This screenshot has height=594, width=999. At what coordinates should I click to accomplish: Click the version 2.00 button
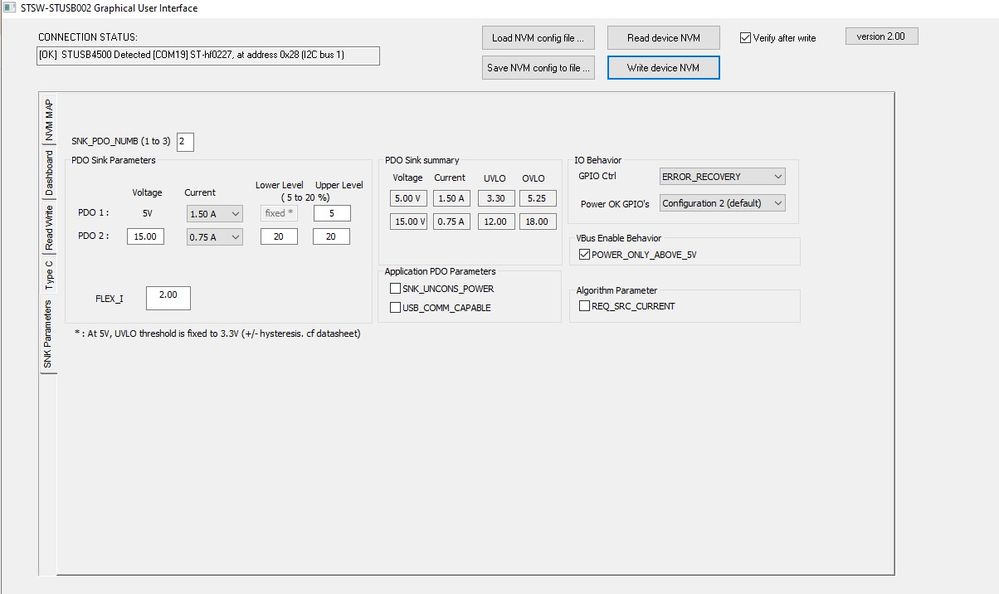tap(881, 36)
